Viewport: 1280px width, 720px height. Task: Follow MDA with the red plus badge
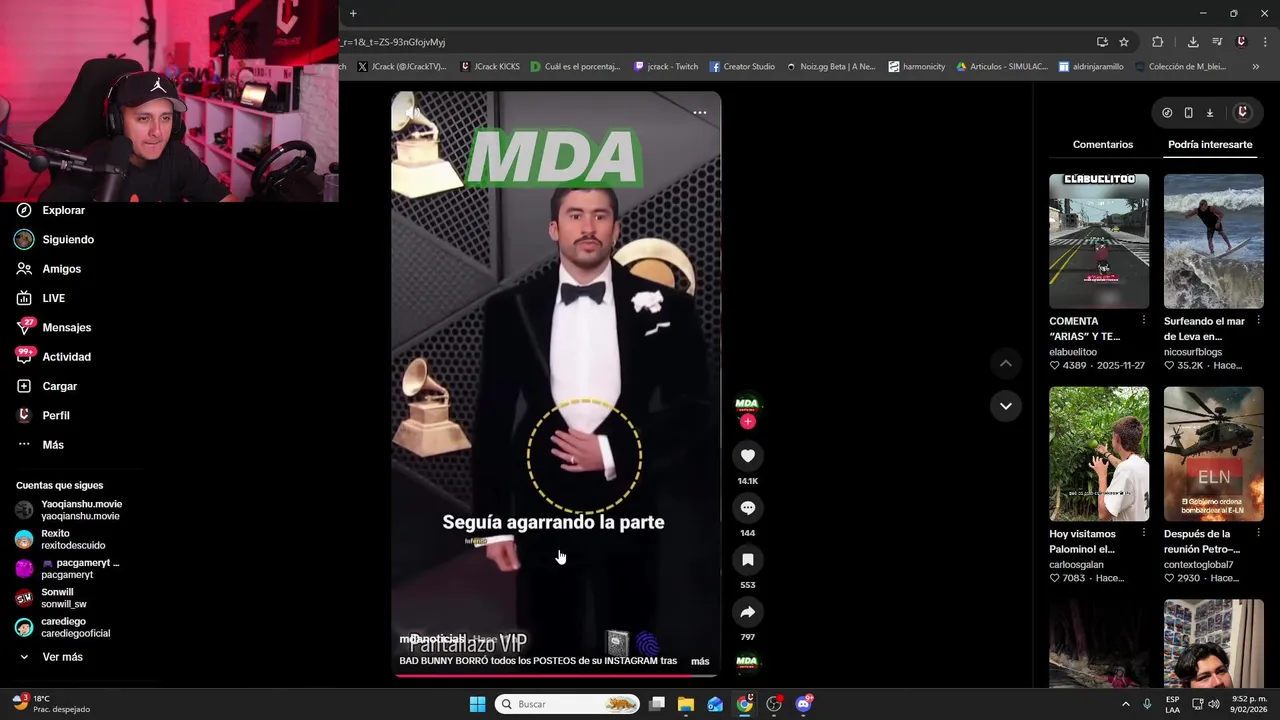747,422
